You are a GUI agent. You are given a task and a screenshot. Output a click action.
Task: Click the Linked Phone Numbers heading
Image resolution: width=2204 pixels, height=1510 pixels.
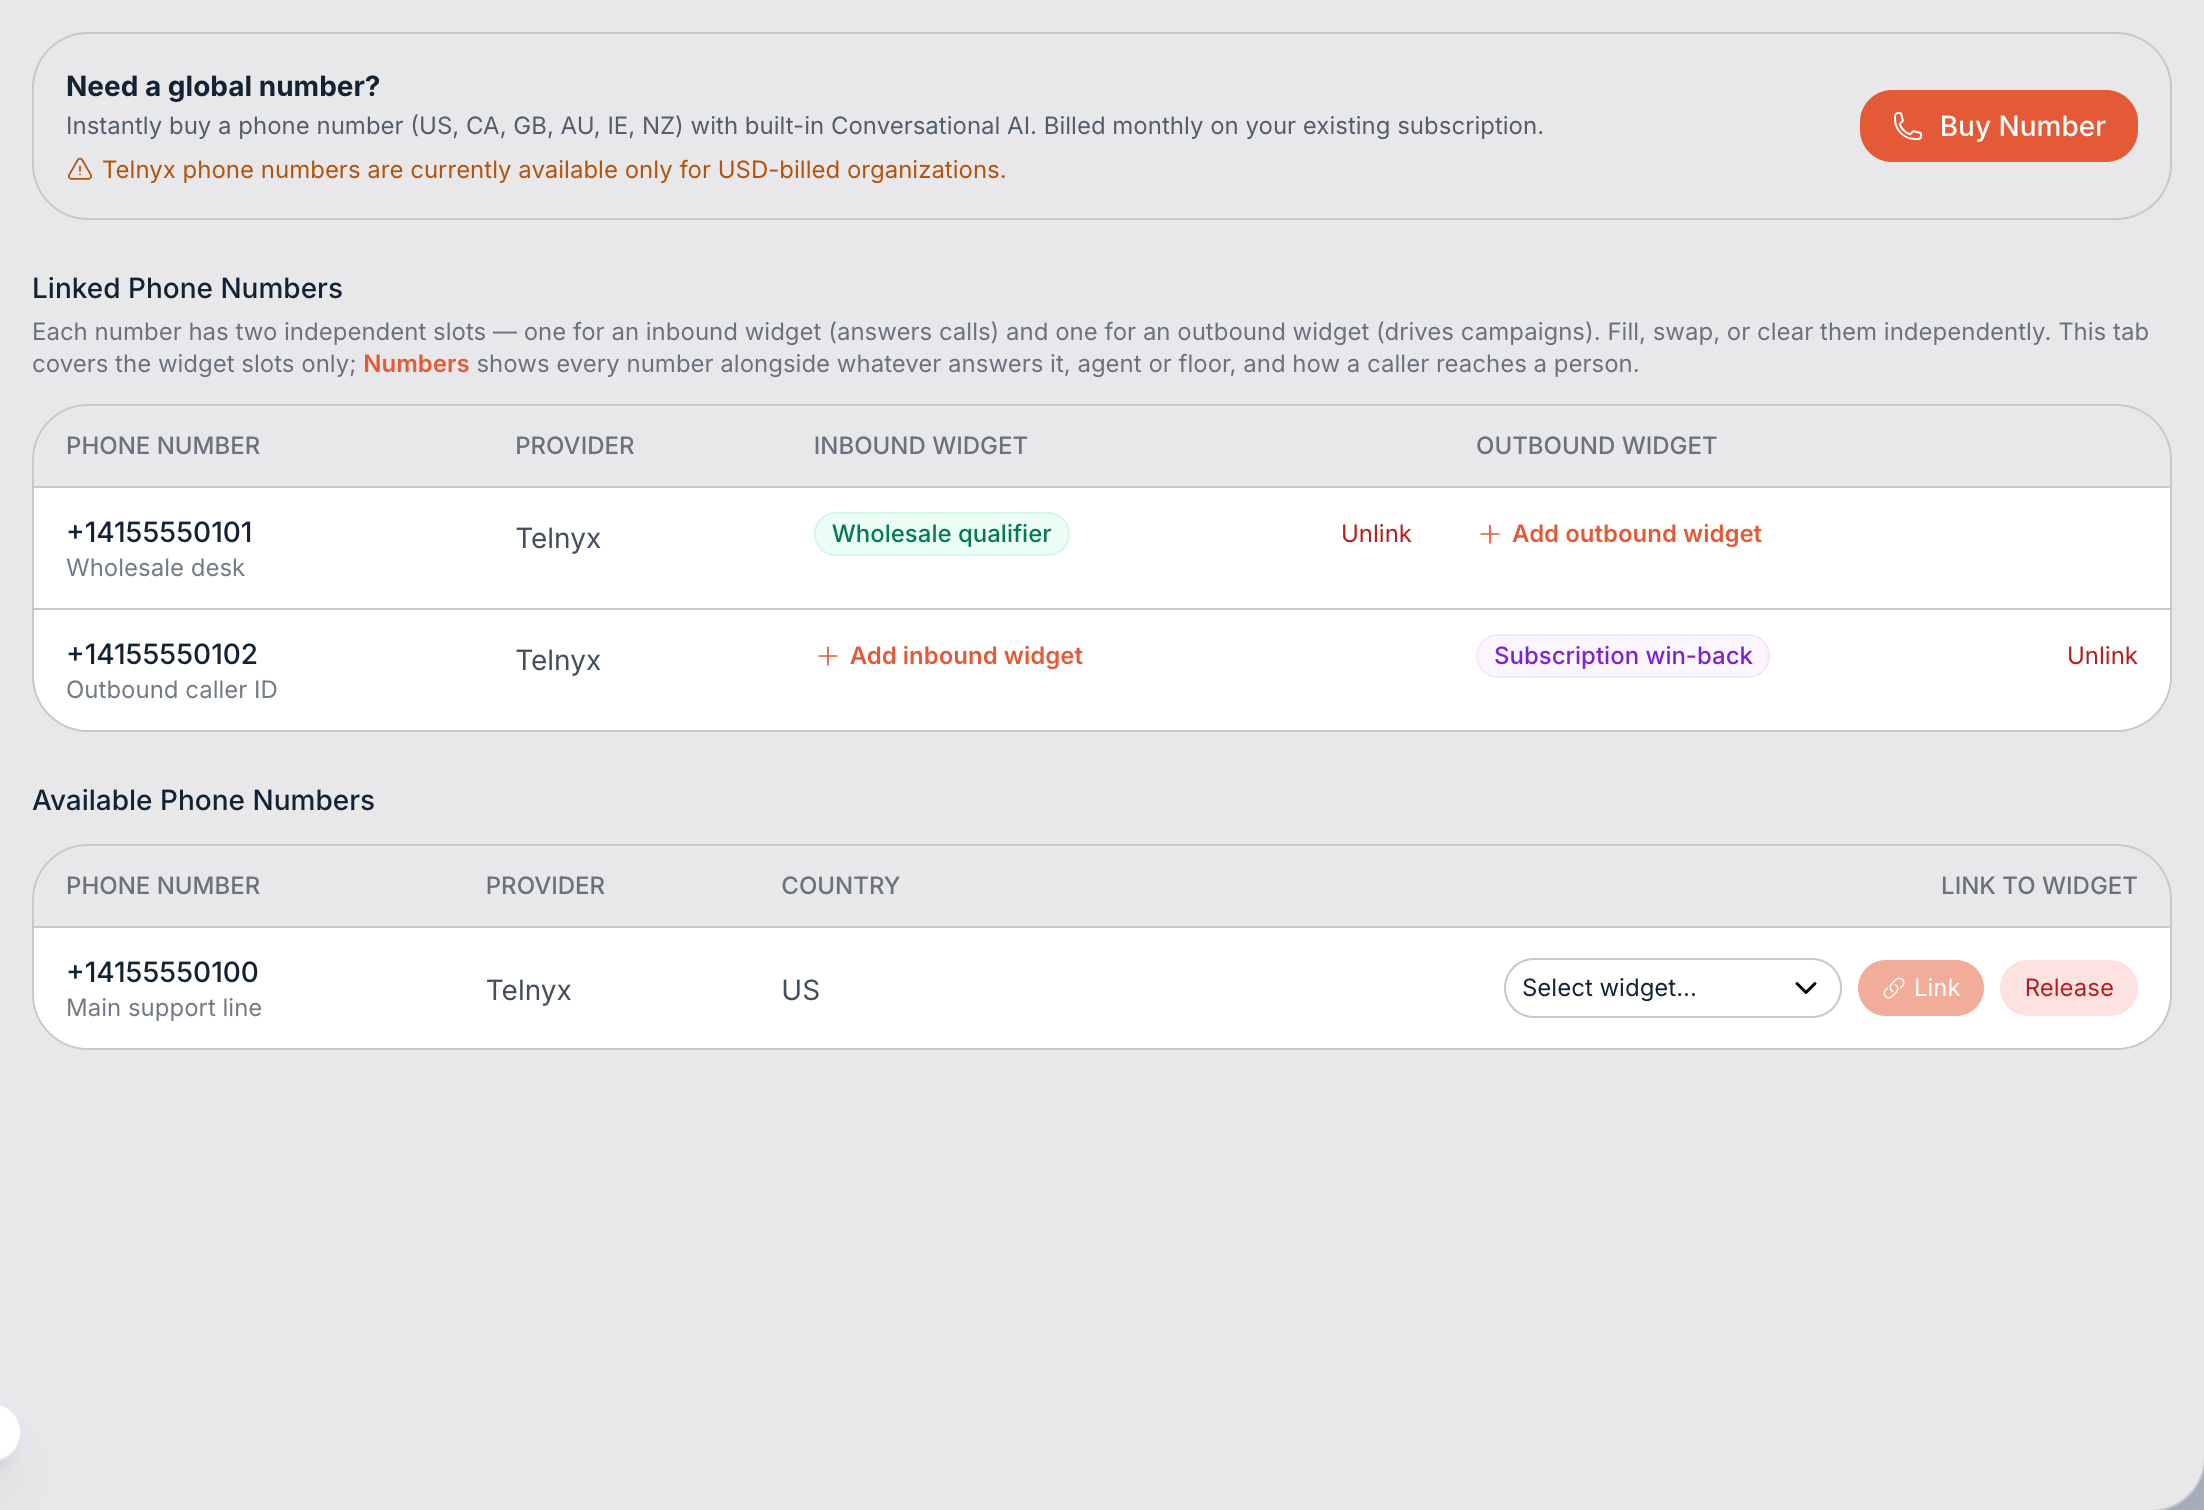(187, 288)
